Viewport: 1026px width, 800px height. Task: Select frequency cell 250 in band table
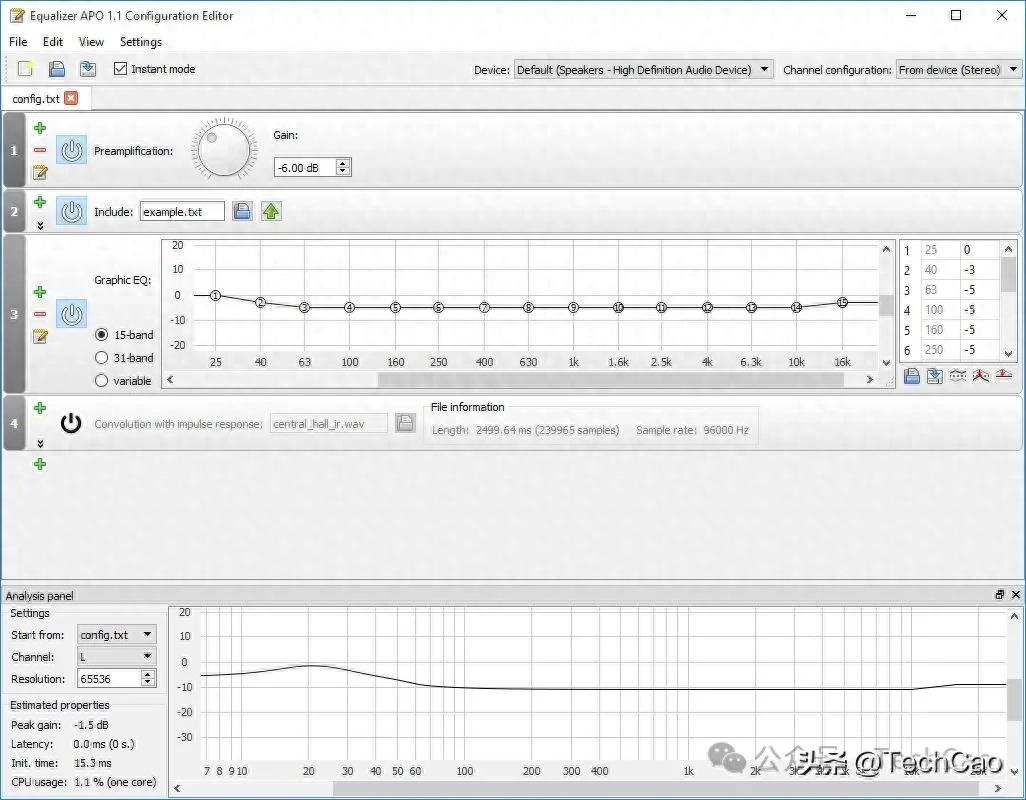(x=940, y=350)
